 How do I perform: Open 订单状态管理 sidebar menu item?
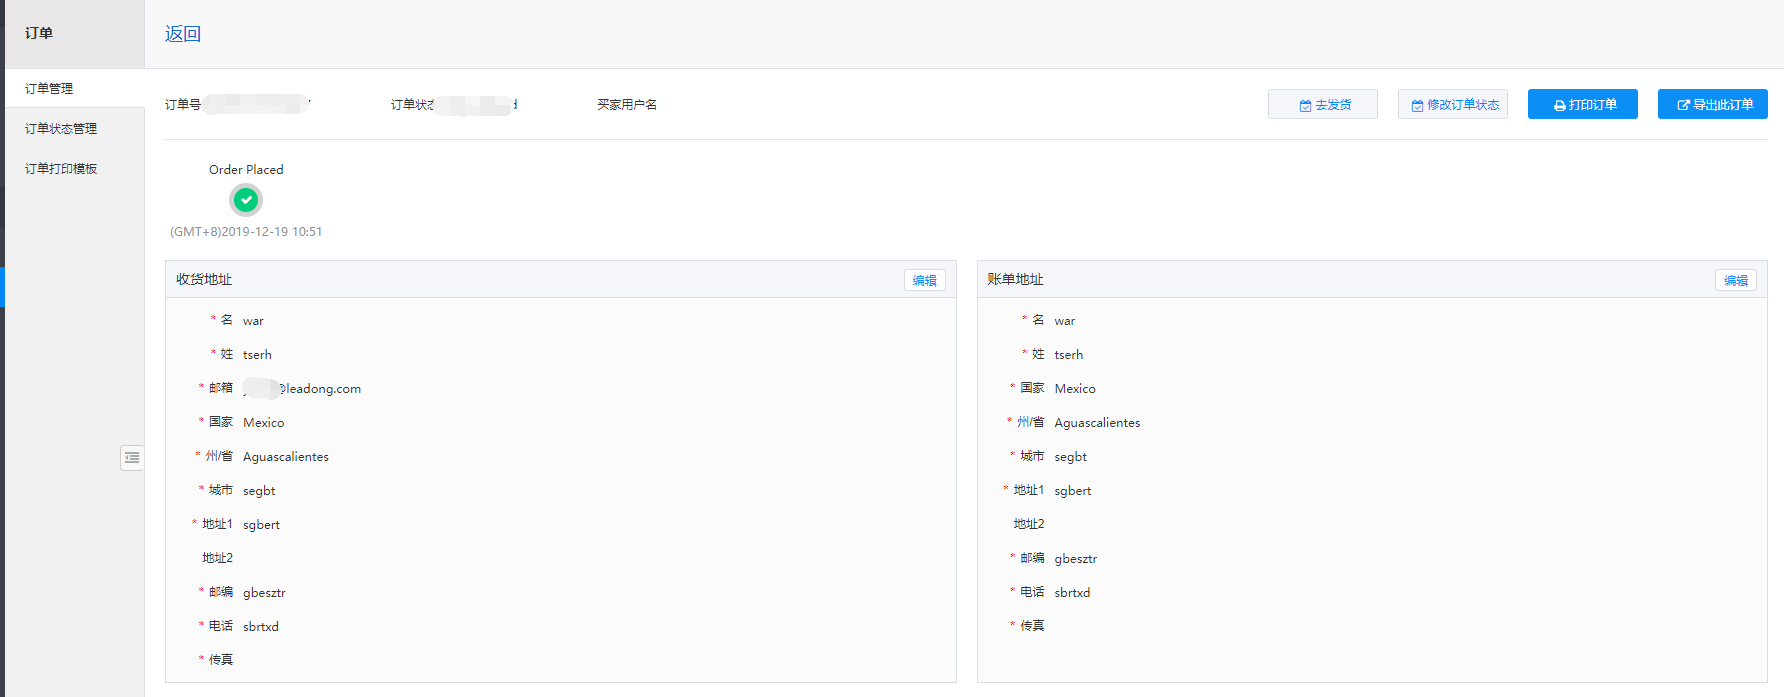(x=61, y=128)
